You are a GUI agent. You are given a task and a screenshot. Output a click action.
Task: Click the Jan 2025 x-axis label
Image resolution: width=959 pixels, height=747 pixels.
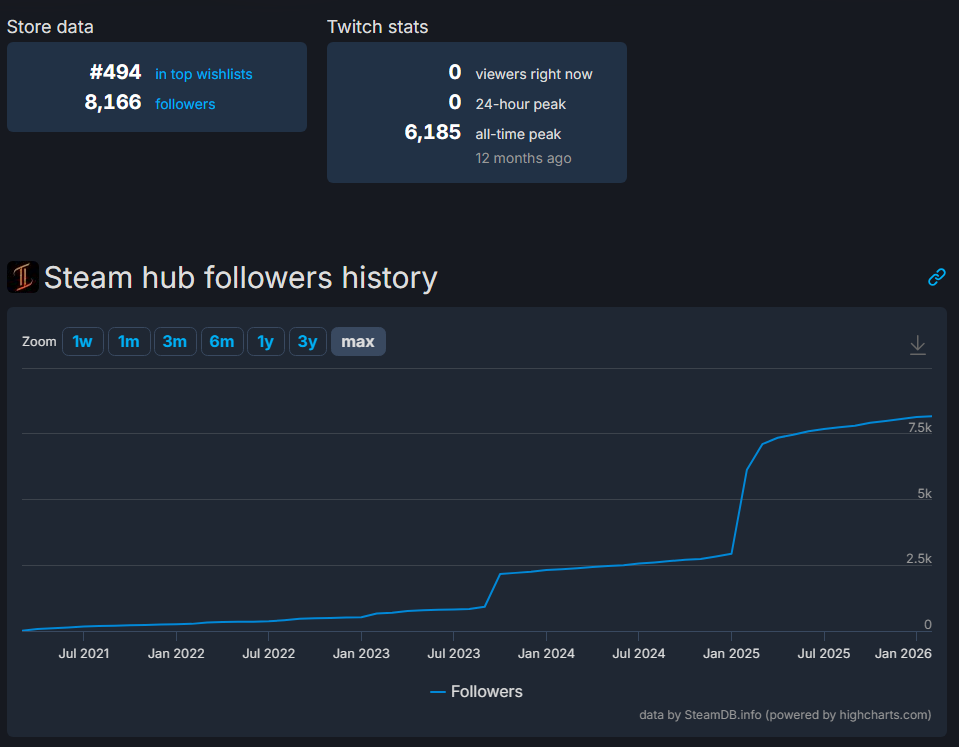click(731, 653)
